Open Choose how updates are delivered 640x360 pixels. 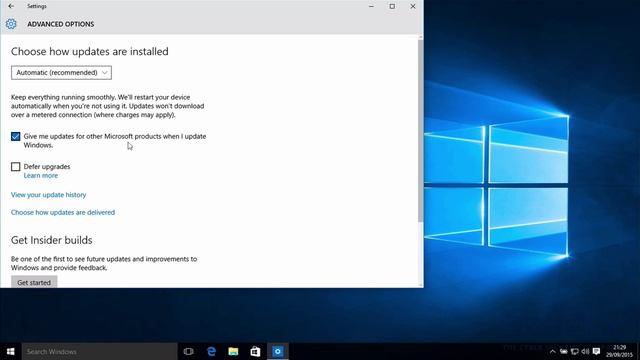(63, 212)
